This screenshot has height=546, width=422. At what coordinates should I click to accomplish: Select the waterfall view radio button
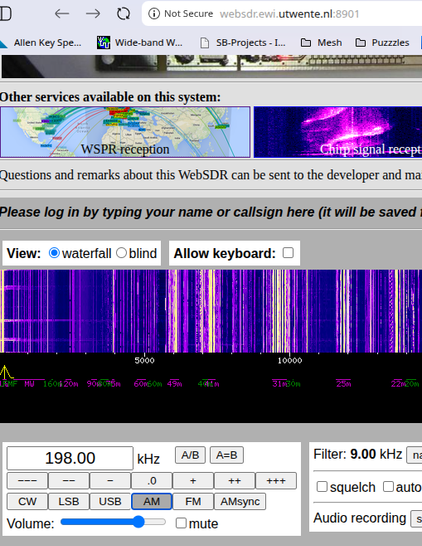click(x=54, y=253)
